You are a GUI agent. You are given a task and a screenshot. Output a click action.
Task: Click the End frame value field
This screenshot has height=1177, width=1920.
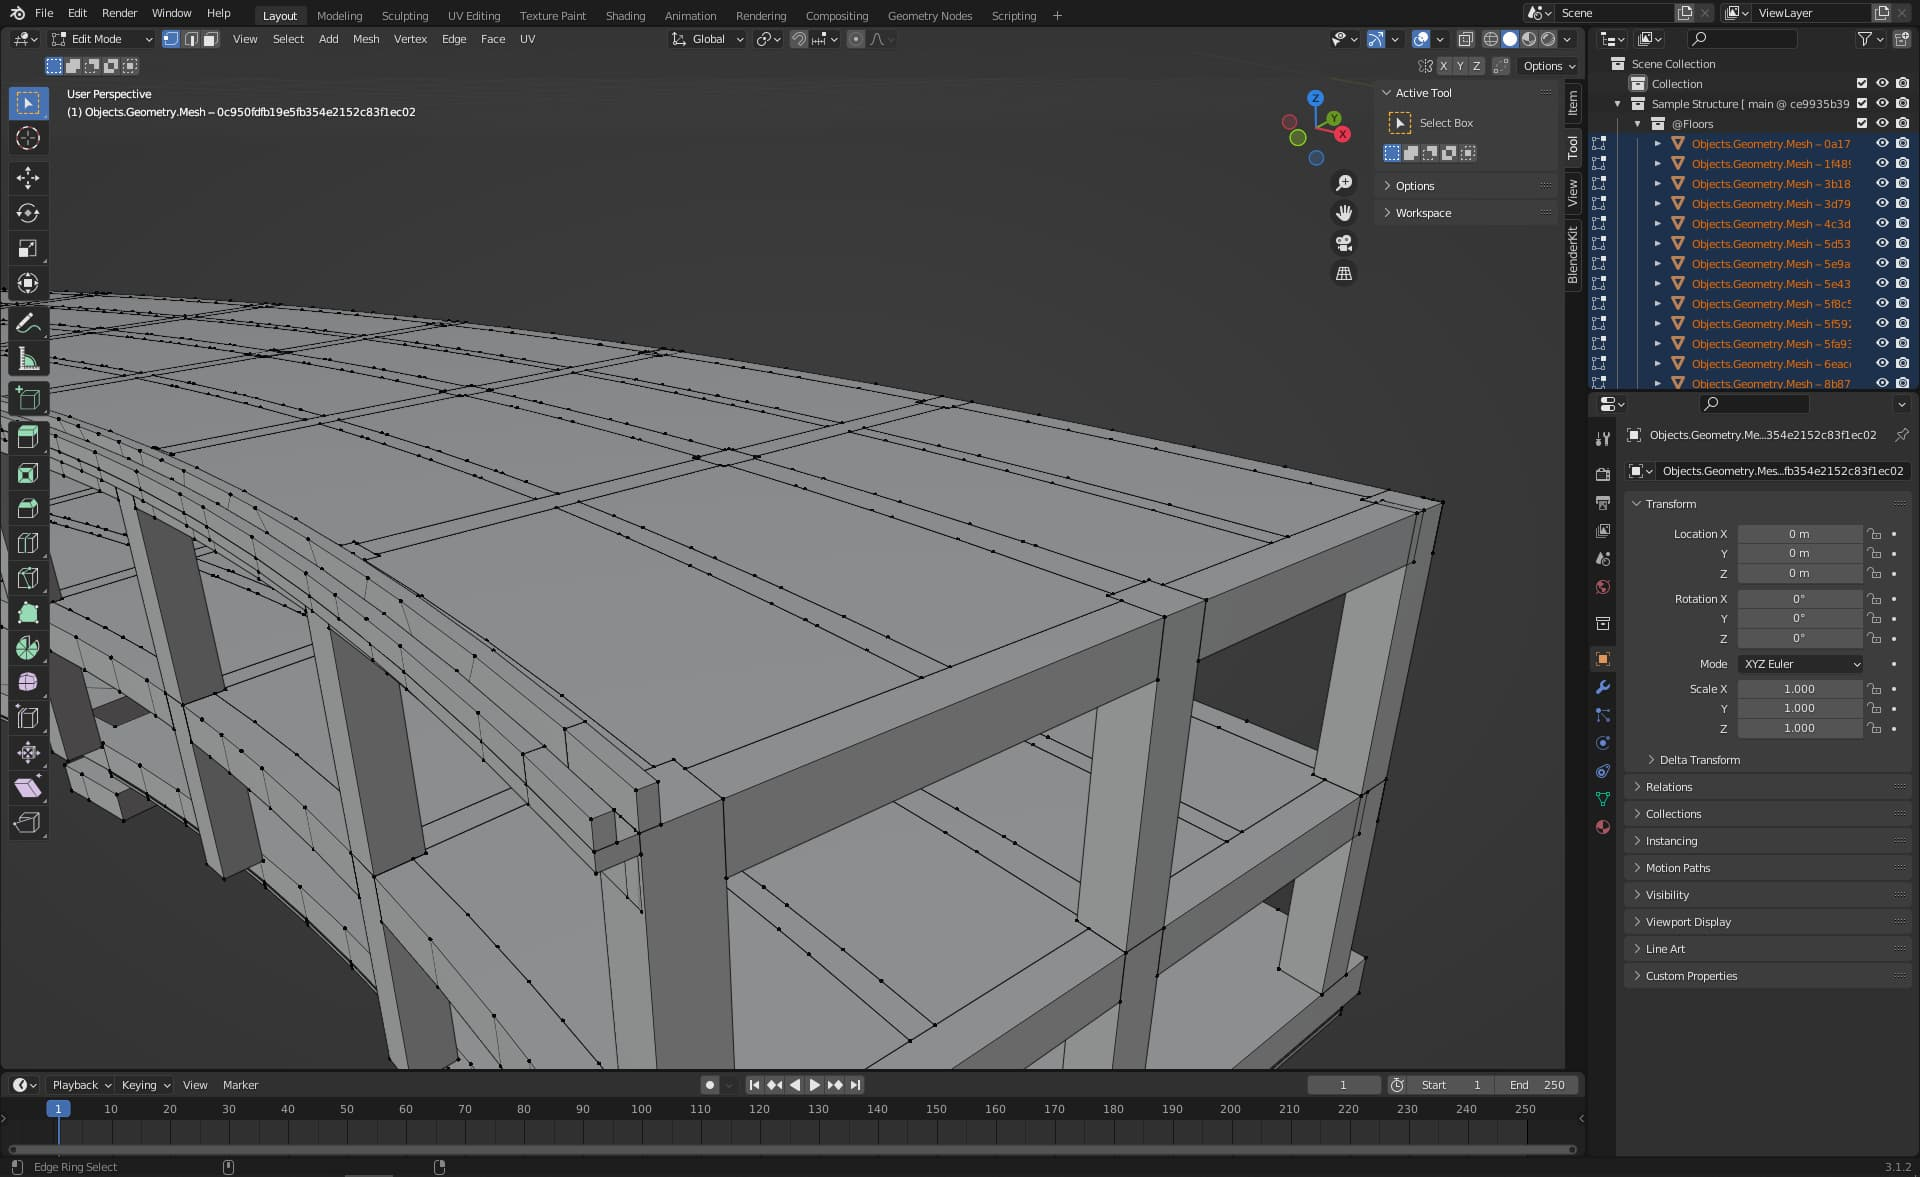pos(1537,1085)
